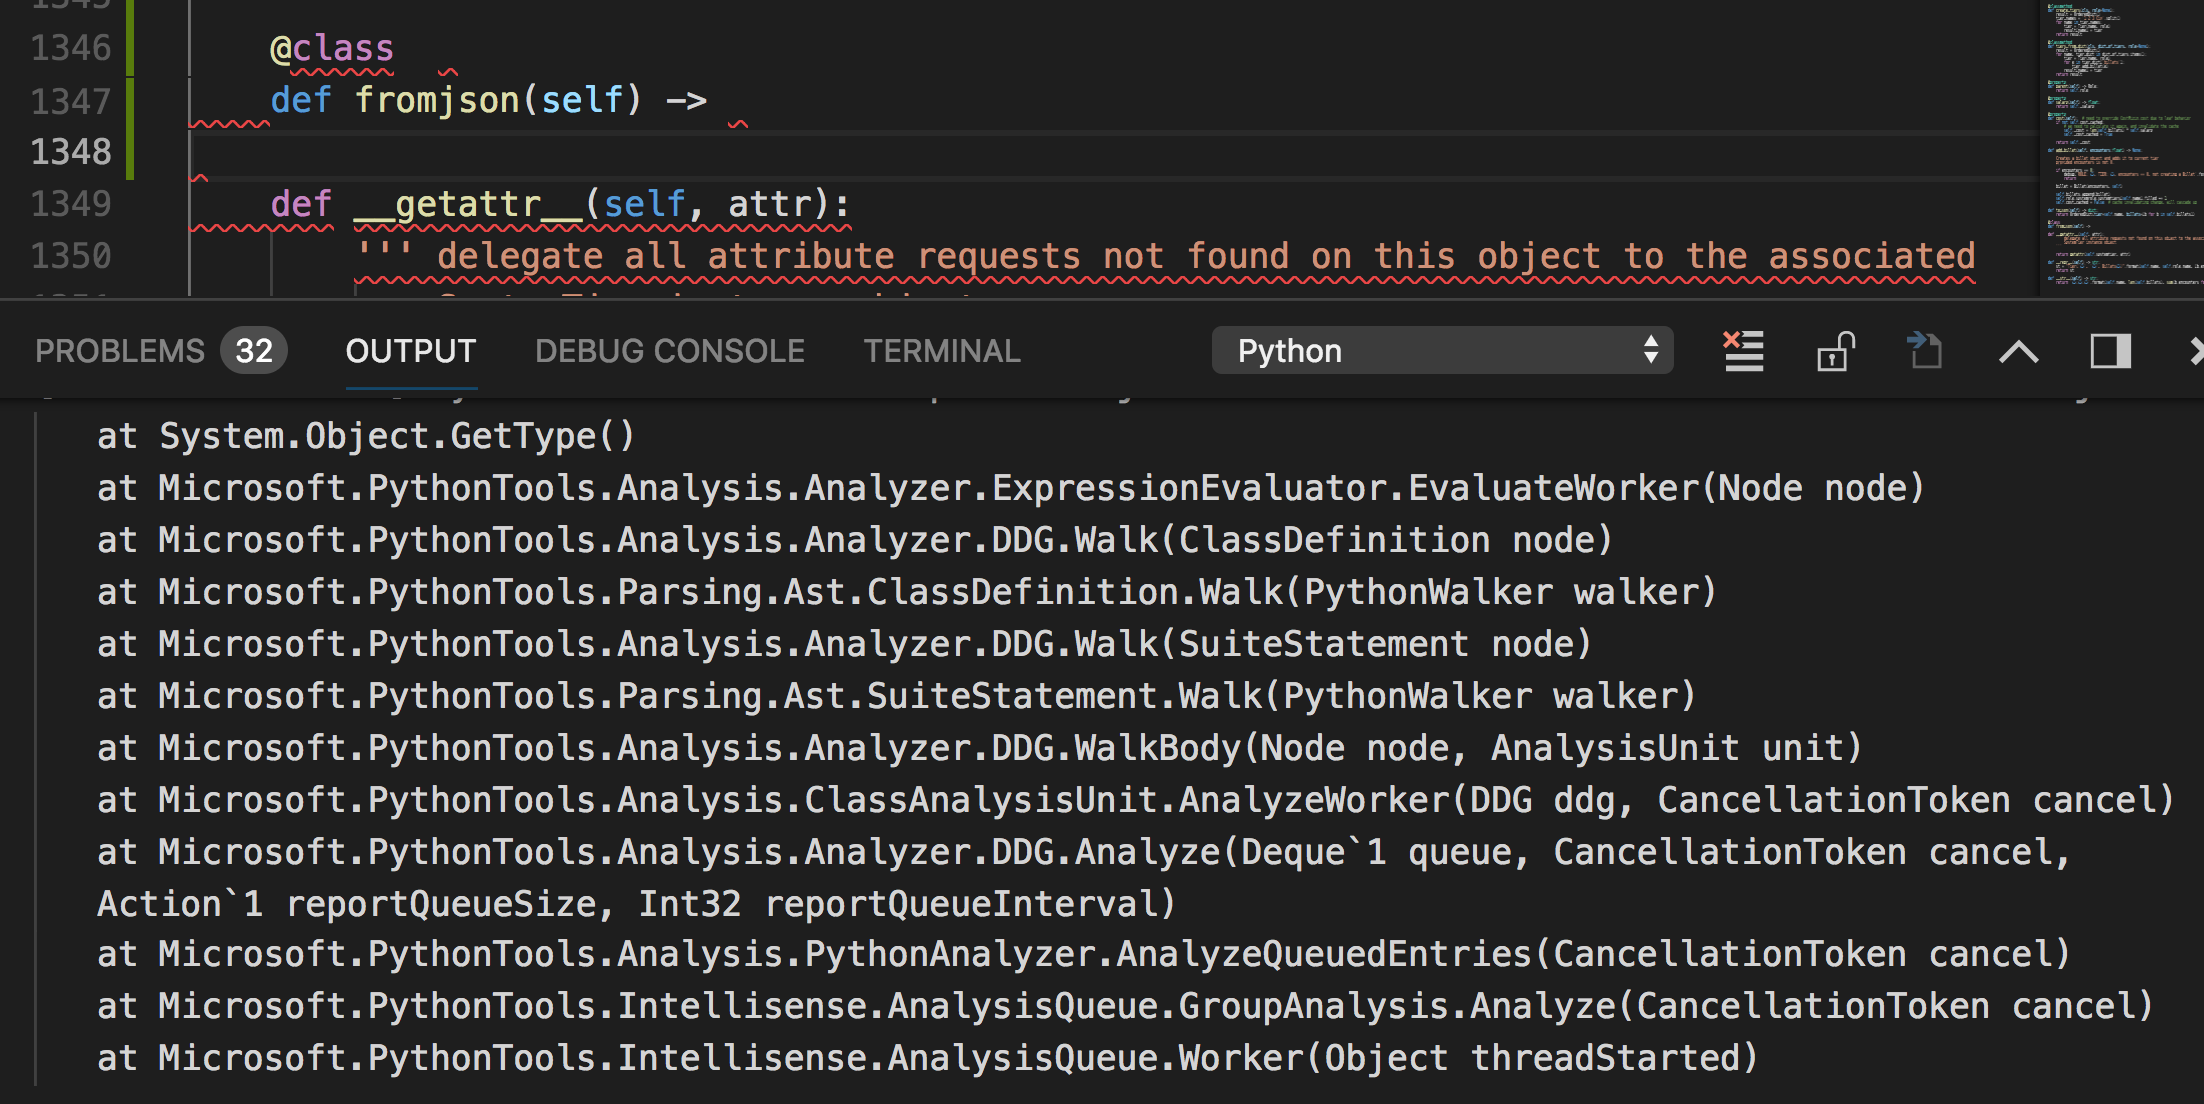This screenshot has height=1104, width=2204.
Task: Click the stepper arrows on the channel selector
Action: [1652, 351]
